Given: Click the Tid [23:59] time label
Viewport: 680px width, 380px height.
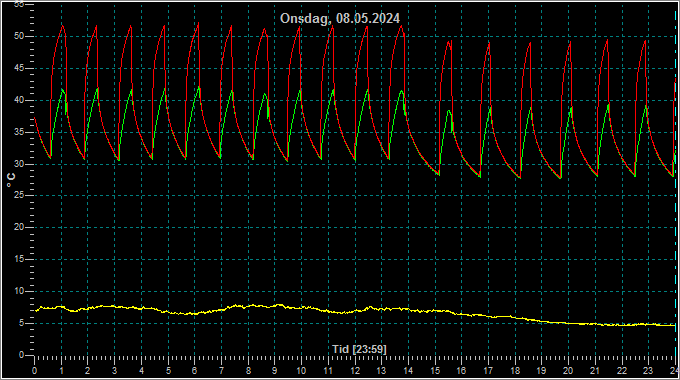Looking at the screenshot, I should [359, 349].
